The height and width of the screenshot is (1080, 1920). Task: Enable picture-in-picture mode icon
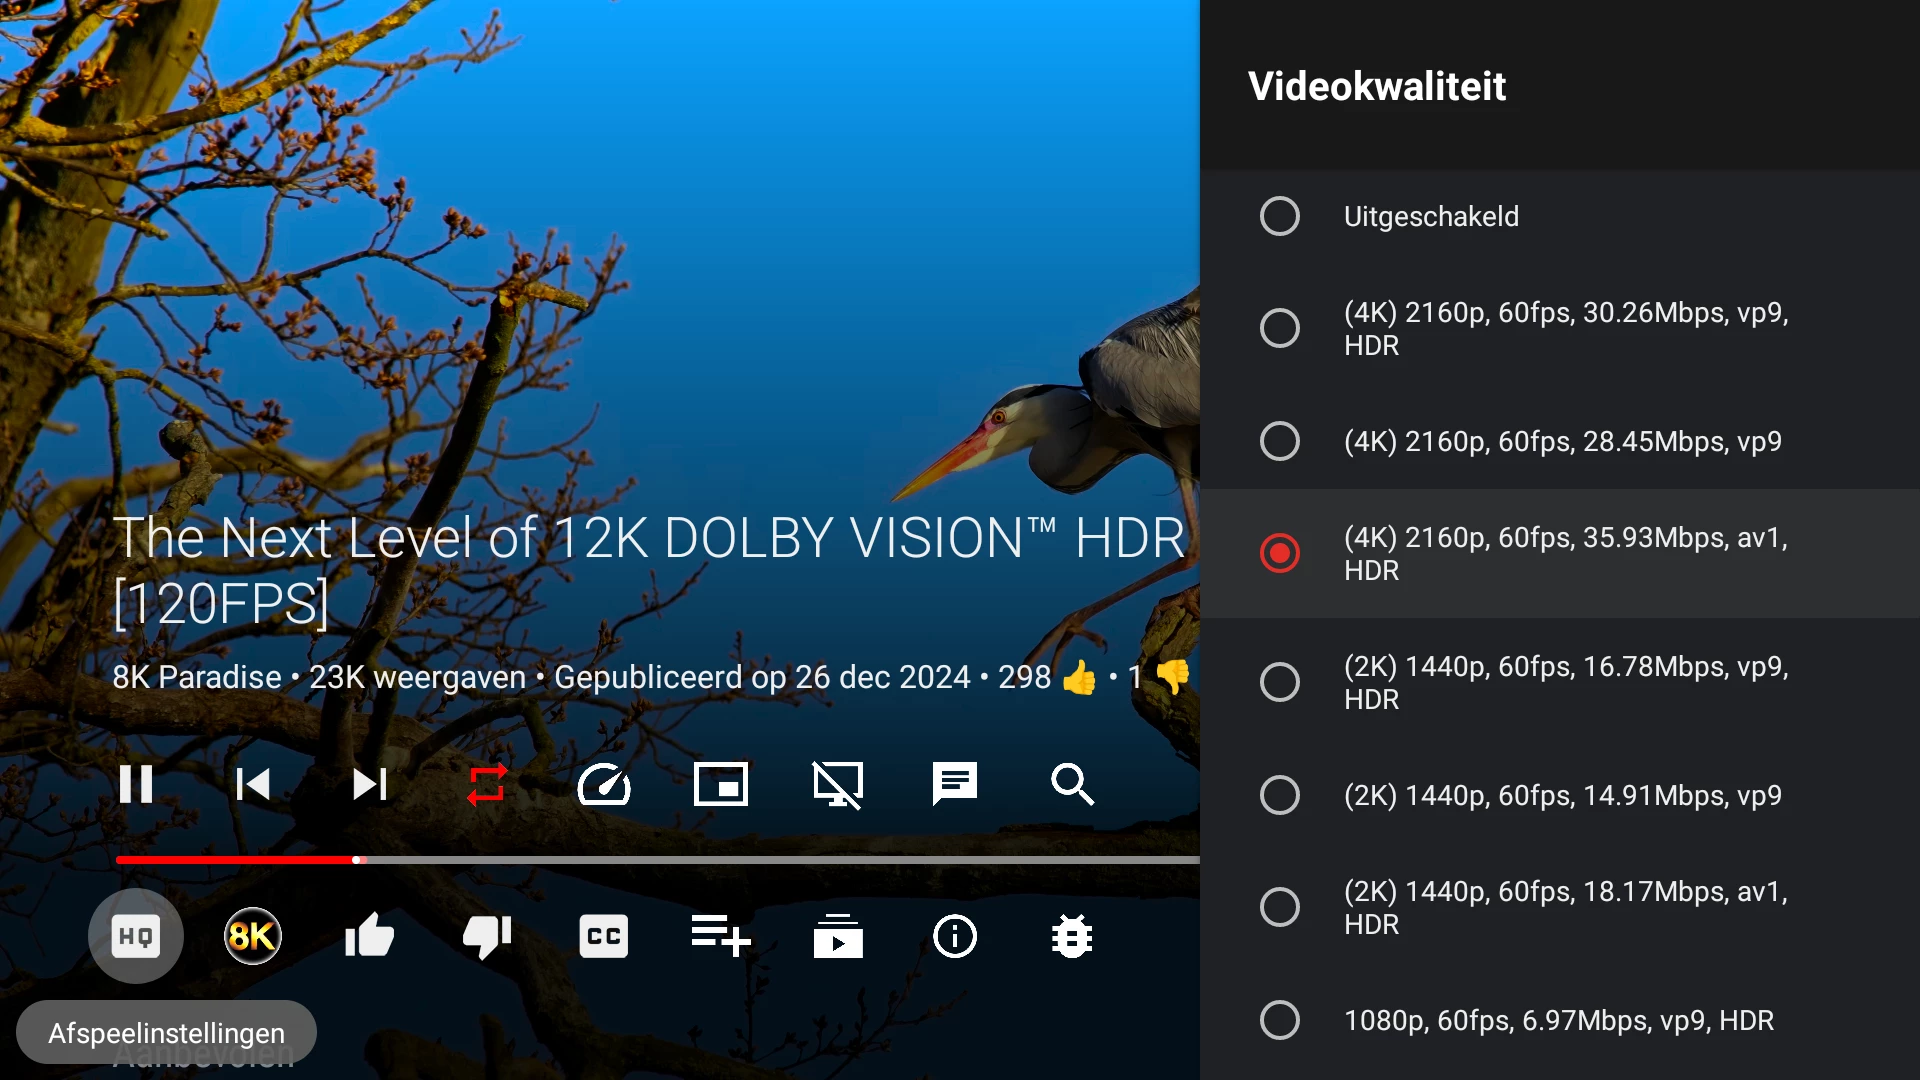coord(721,785)
